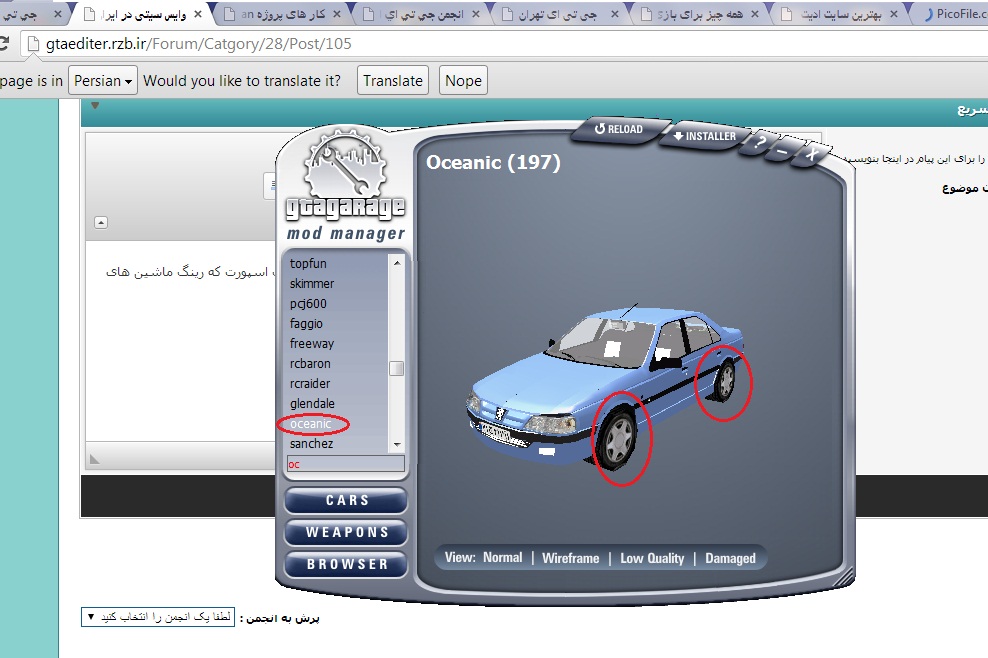
Task: Switch view to Normal
Action: (502, 558)
